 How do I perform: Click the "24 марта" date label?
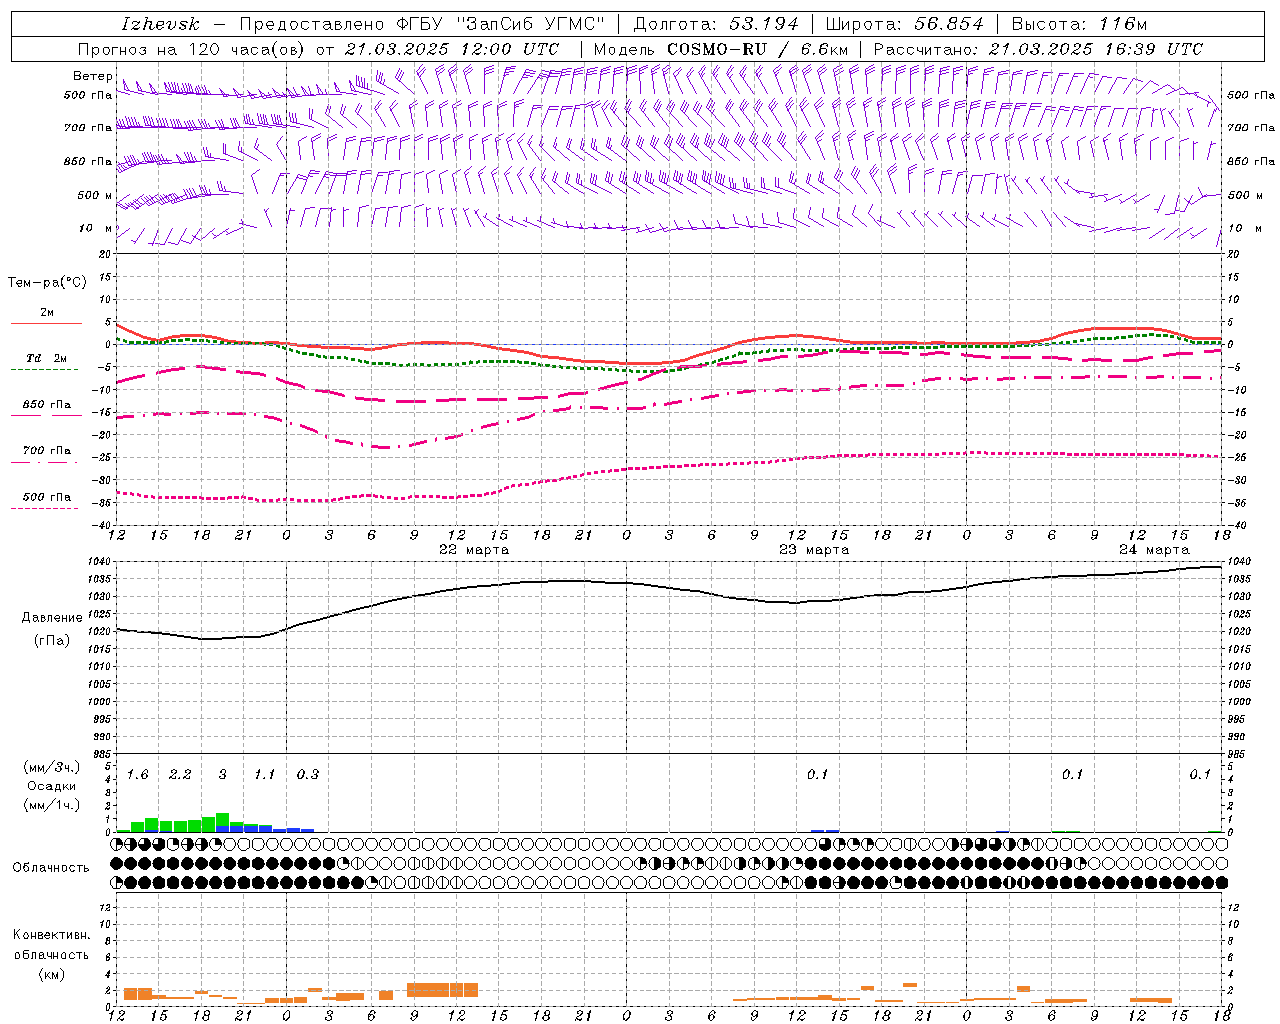(1154, 550)
